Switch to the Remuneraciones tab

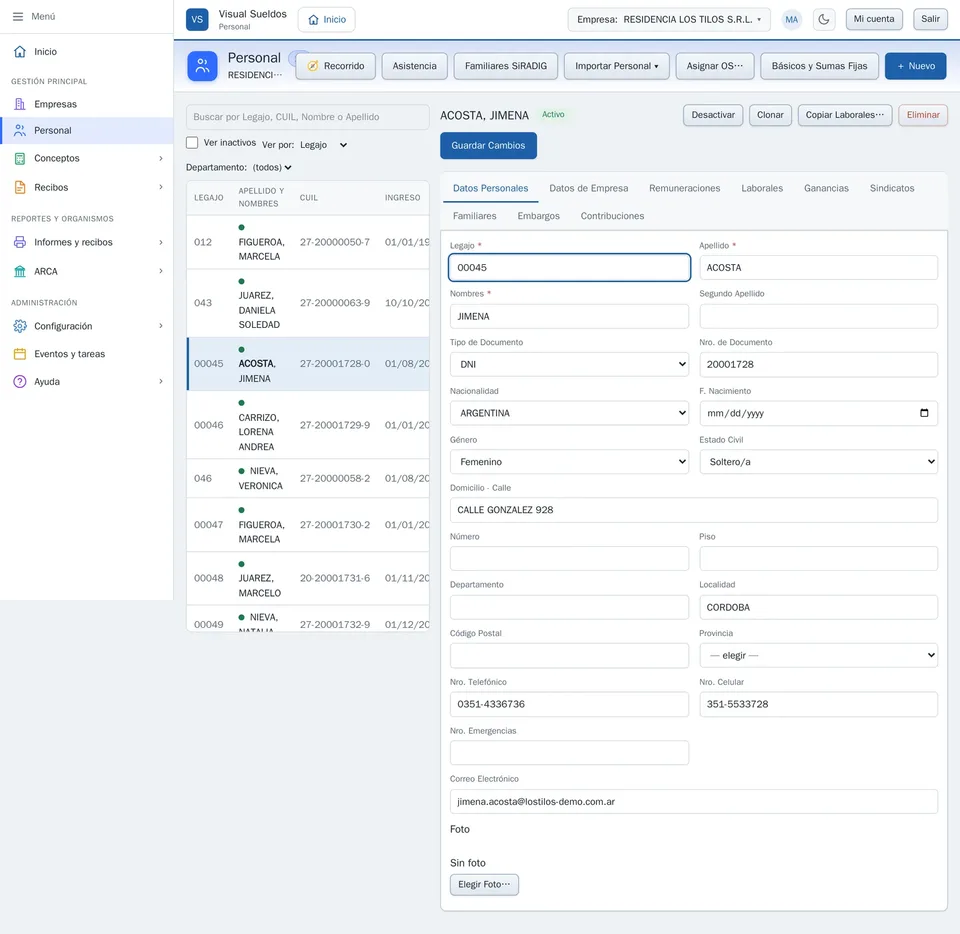(684, 189)
